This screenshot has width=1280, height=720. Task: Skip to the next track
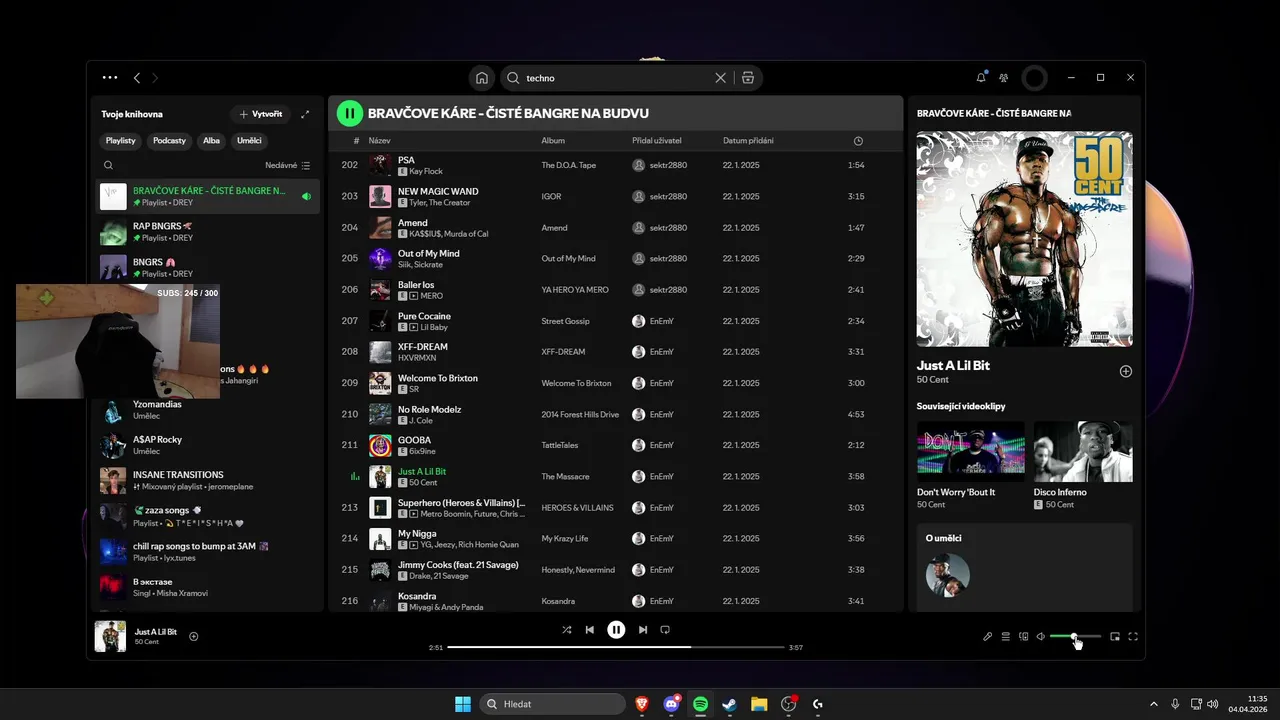click(643, 630)
